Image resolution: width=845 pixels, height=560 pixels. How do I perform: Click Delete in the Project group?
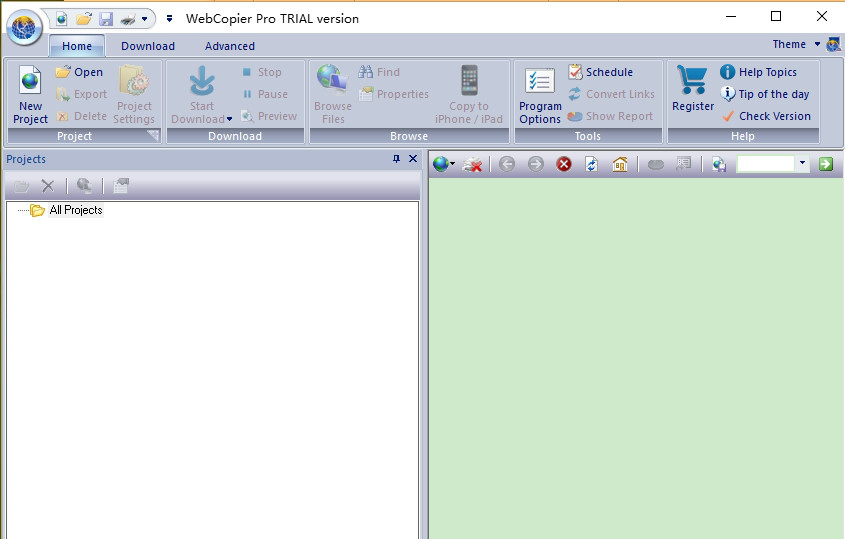pos(81,116)
